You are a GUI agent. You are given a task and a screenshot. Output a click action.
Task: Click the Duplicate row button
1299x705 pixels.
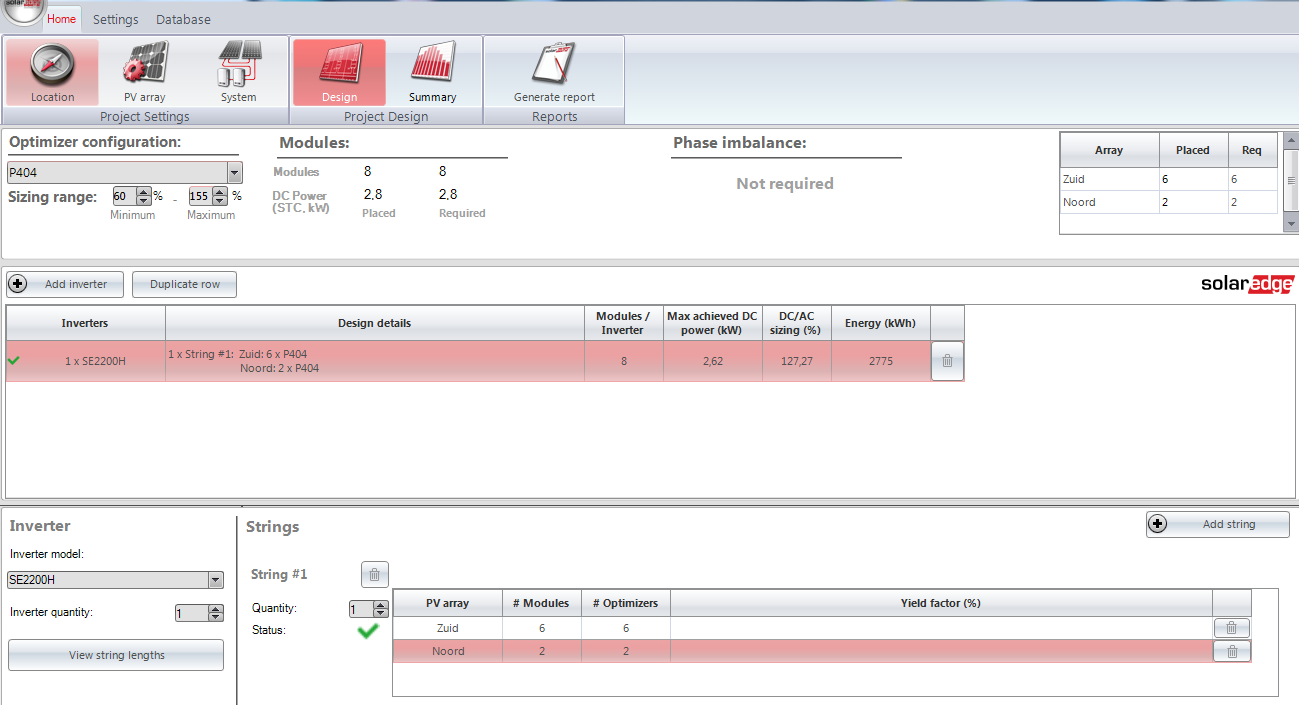[185, 284]
